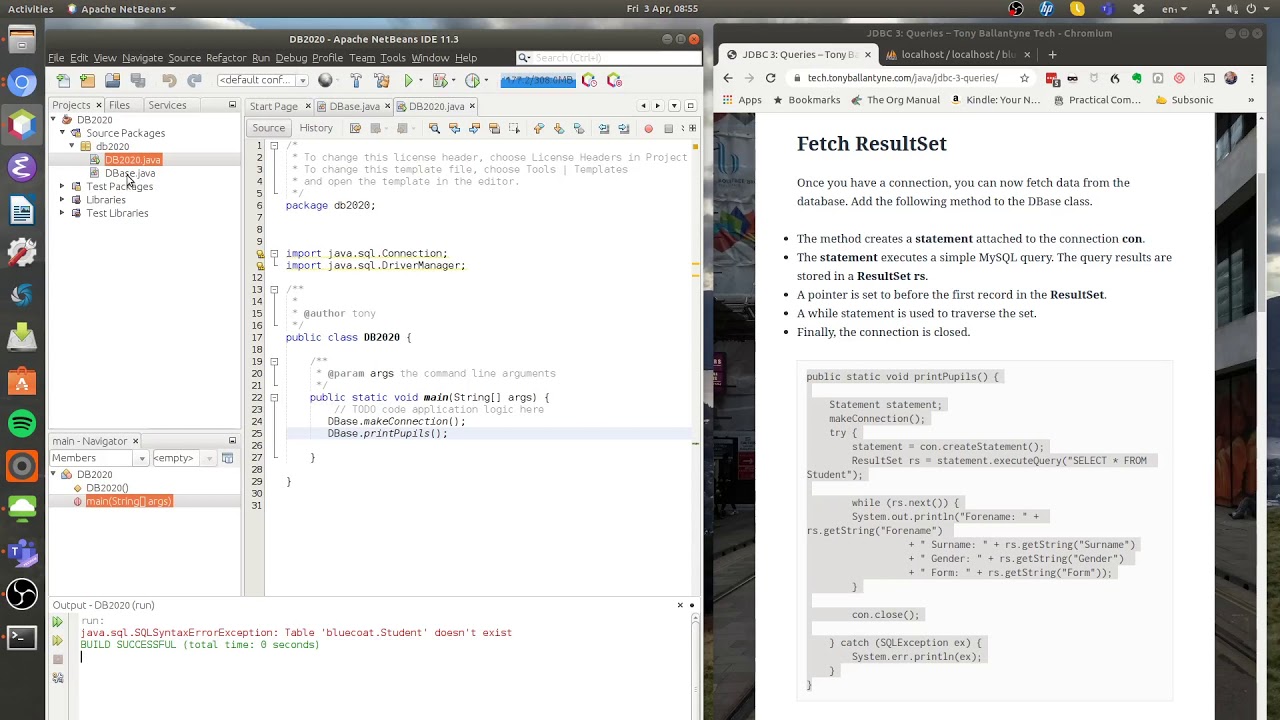Open the Chromium three-dot menu

click(1251, 78)
